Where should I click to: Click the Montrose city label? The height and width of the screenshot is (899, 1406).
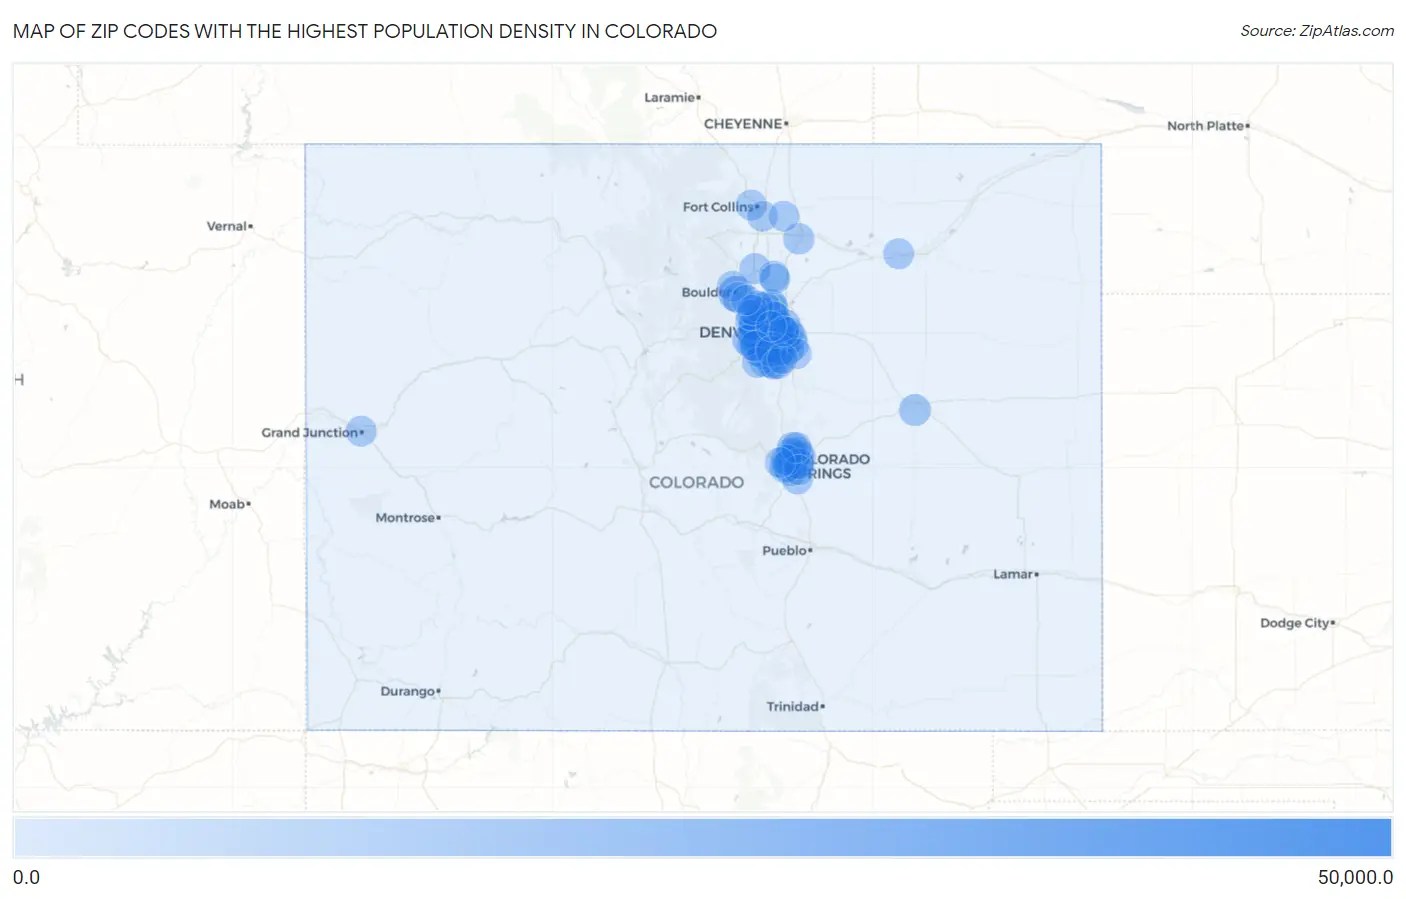[405, 518]
